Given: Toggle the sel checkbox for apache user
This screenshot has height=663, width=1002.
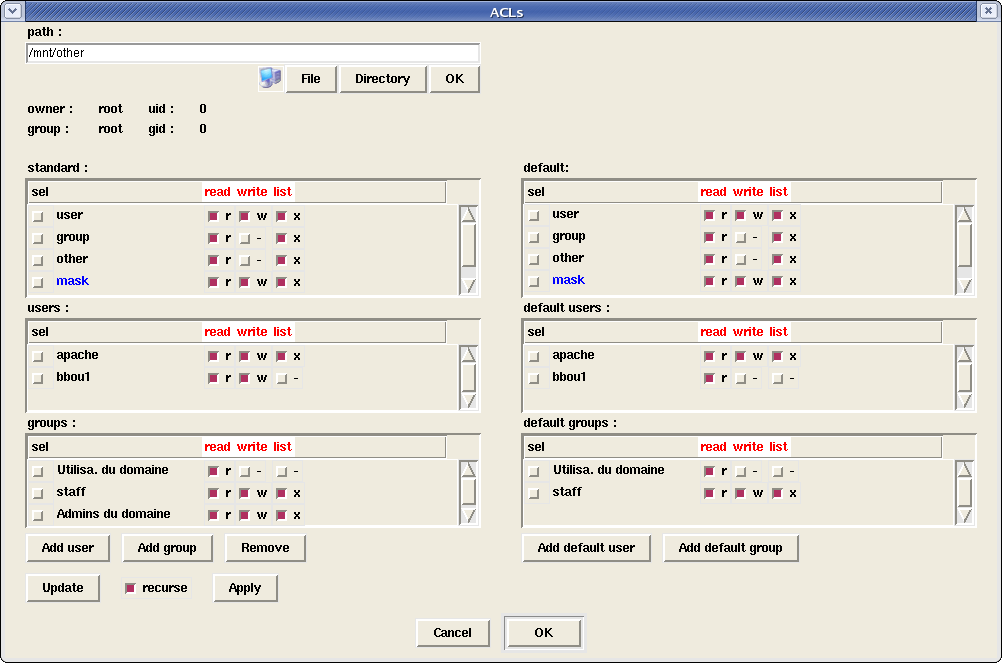Looking at the screenshot, I should click(x=38, y=356).
